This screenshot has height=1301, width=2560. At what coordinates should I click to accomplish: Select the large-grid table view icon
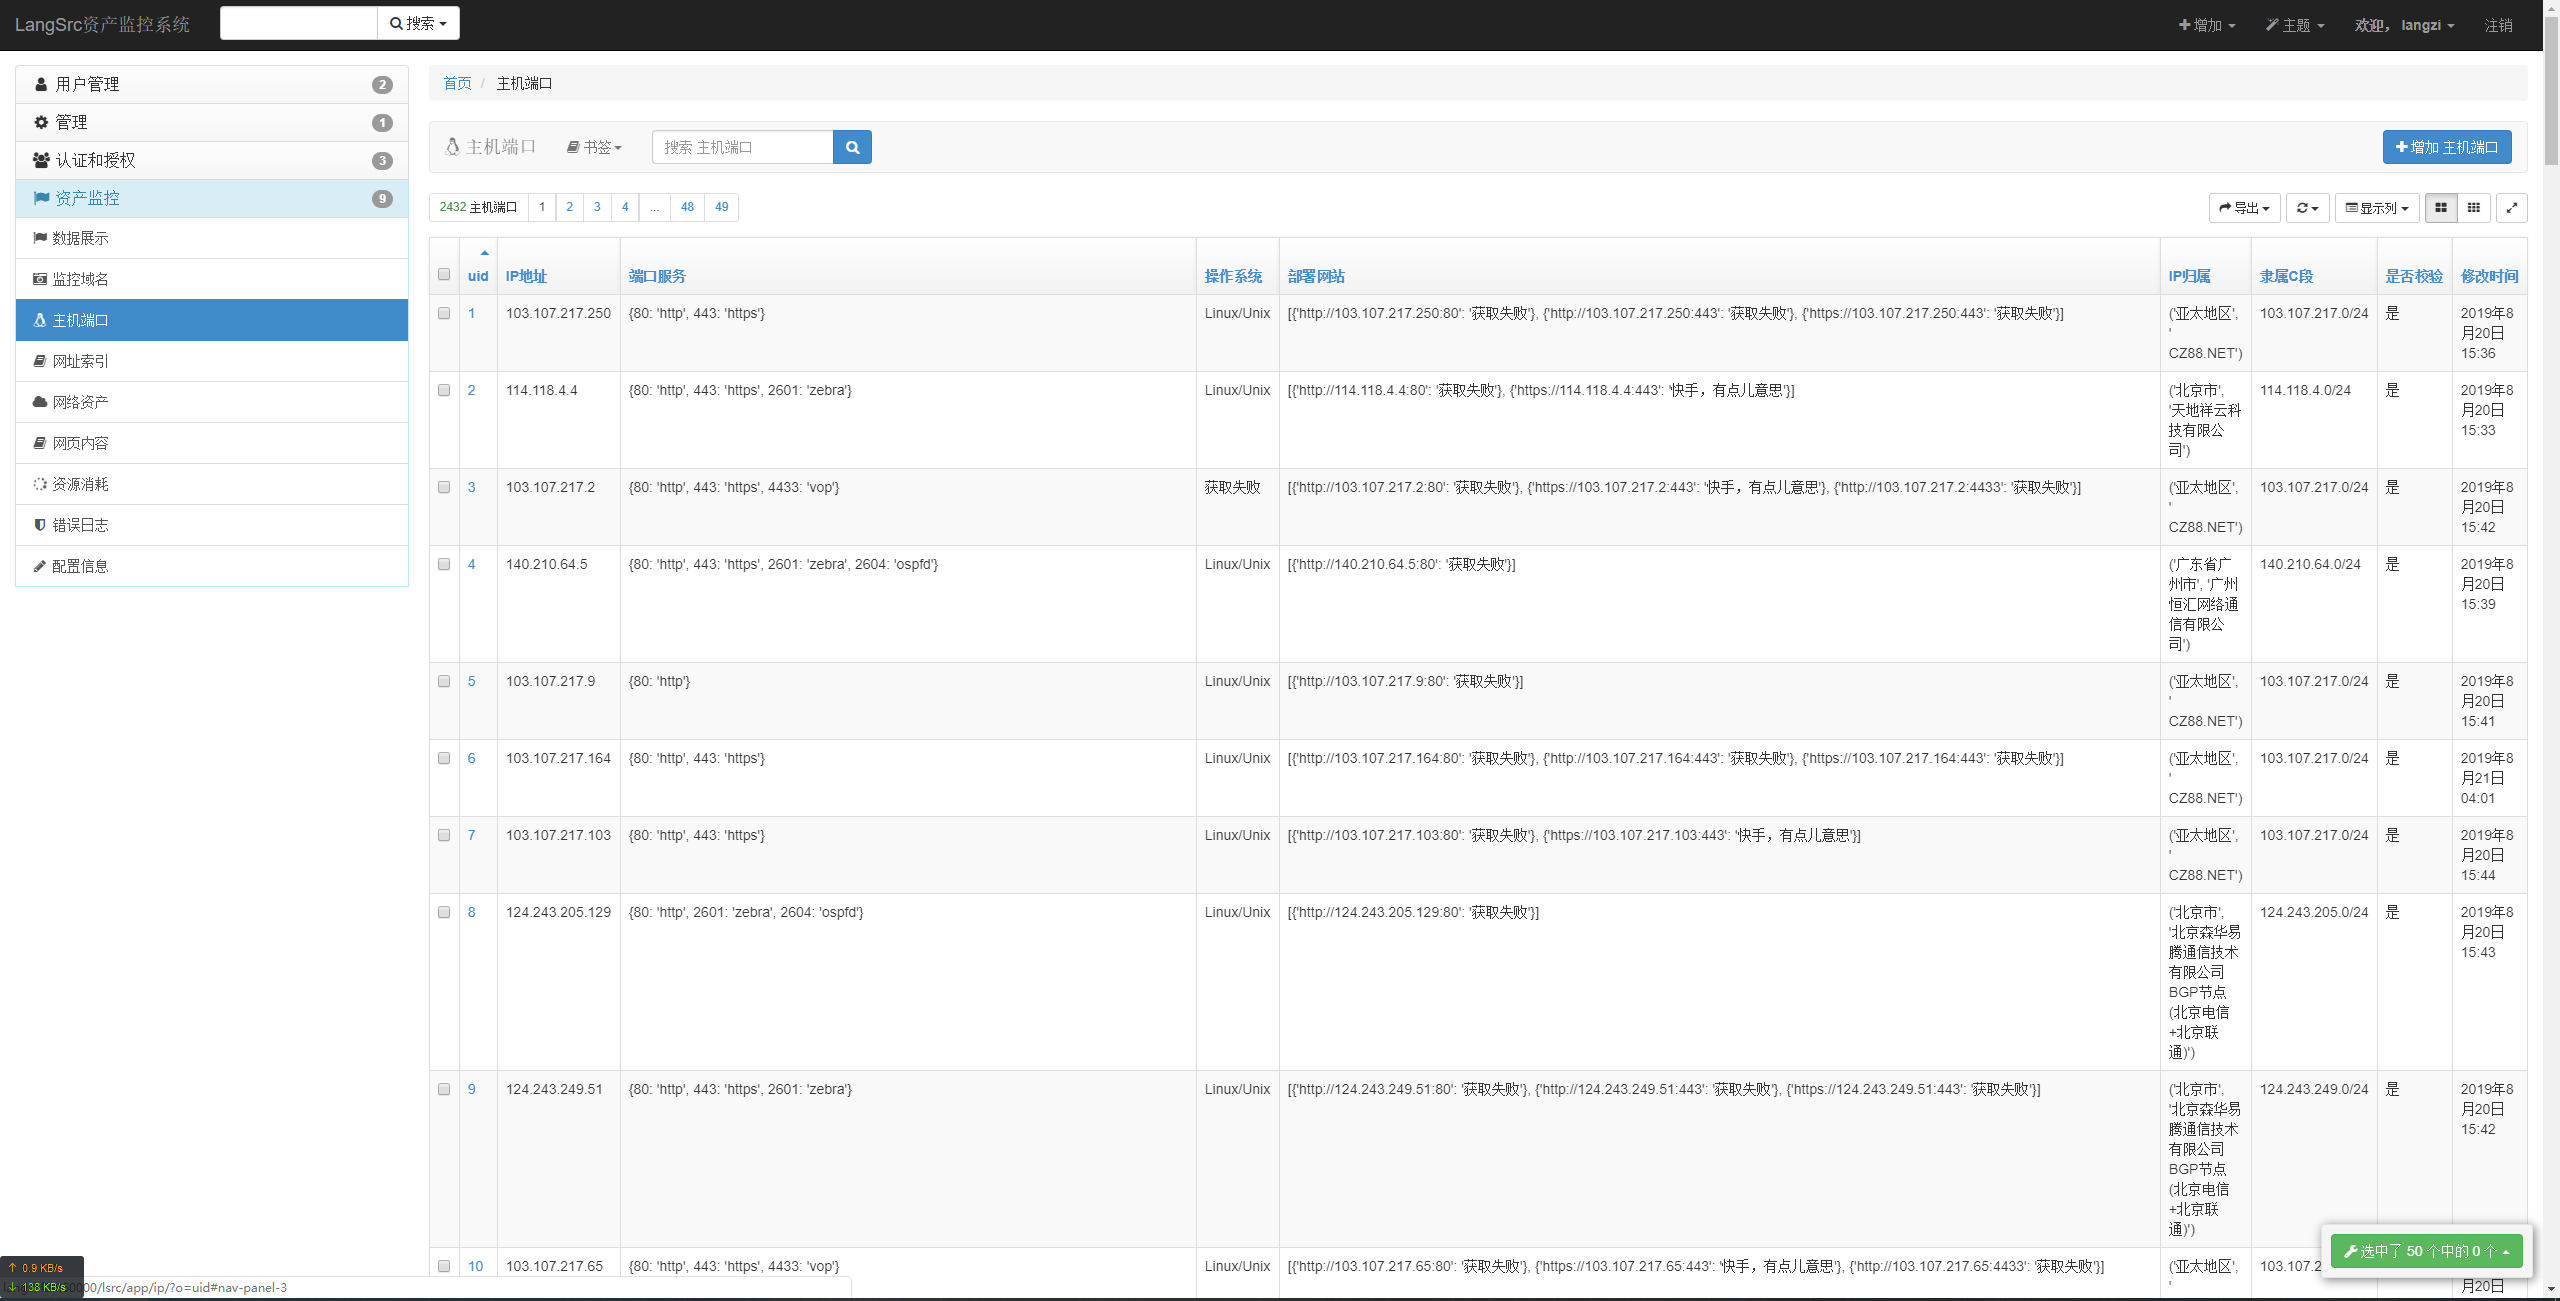[2441, 208]
